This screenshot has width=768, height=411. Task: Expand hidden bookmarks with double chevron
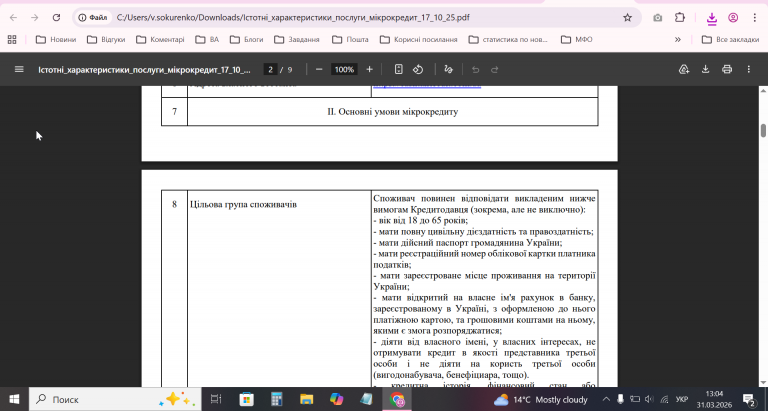678,40
